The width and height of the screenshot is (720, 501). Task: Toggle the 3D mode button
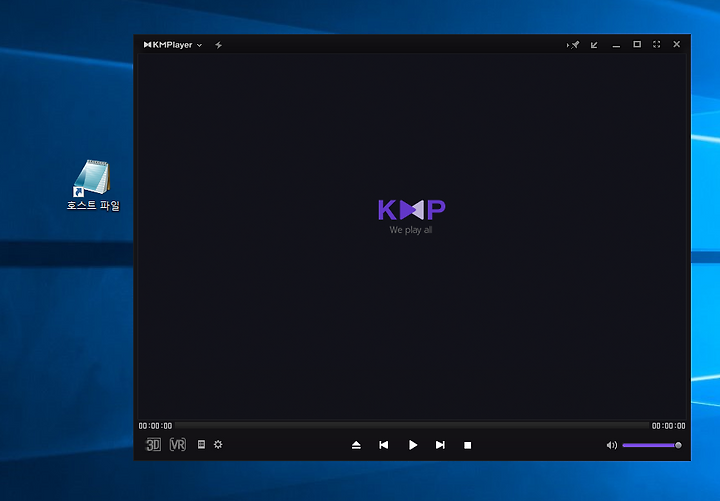pos(153,445)
